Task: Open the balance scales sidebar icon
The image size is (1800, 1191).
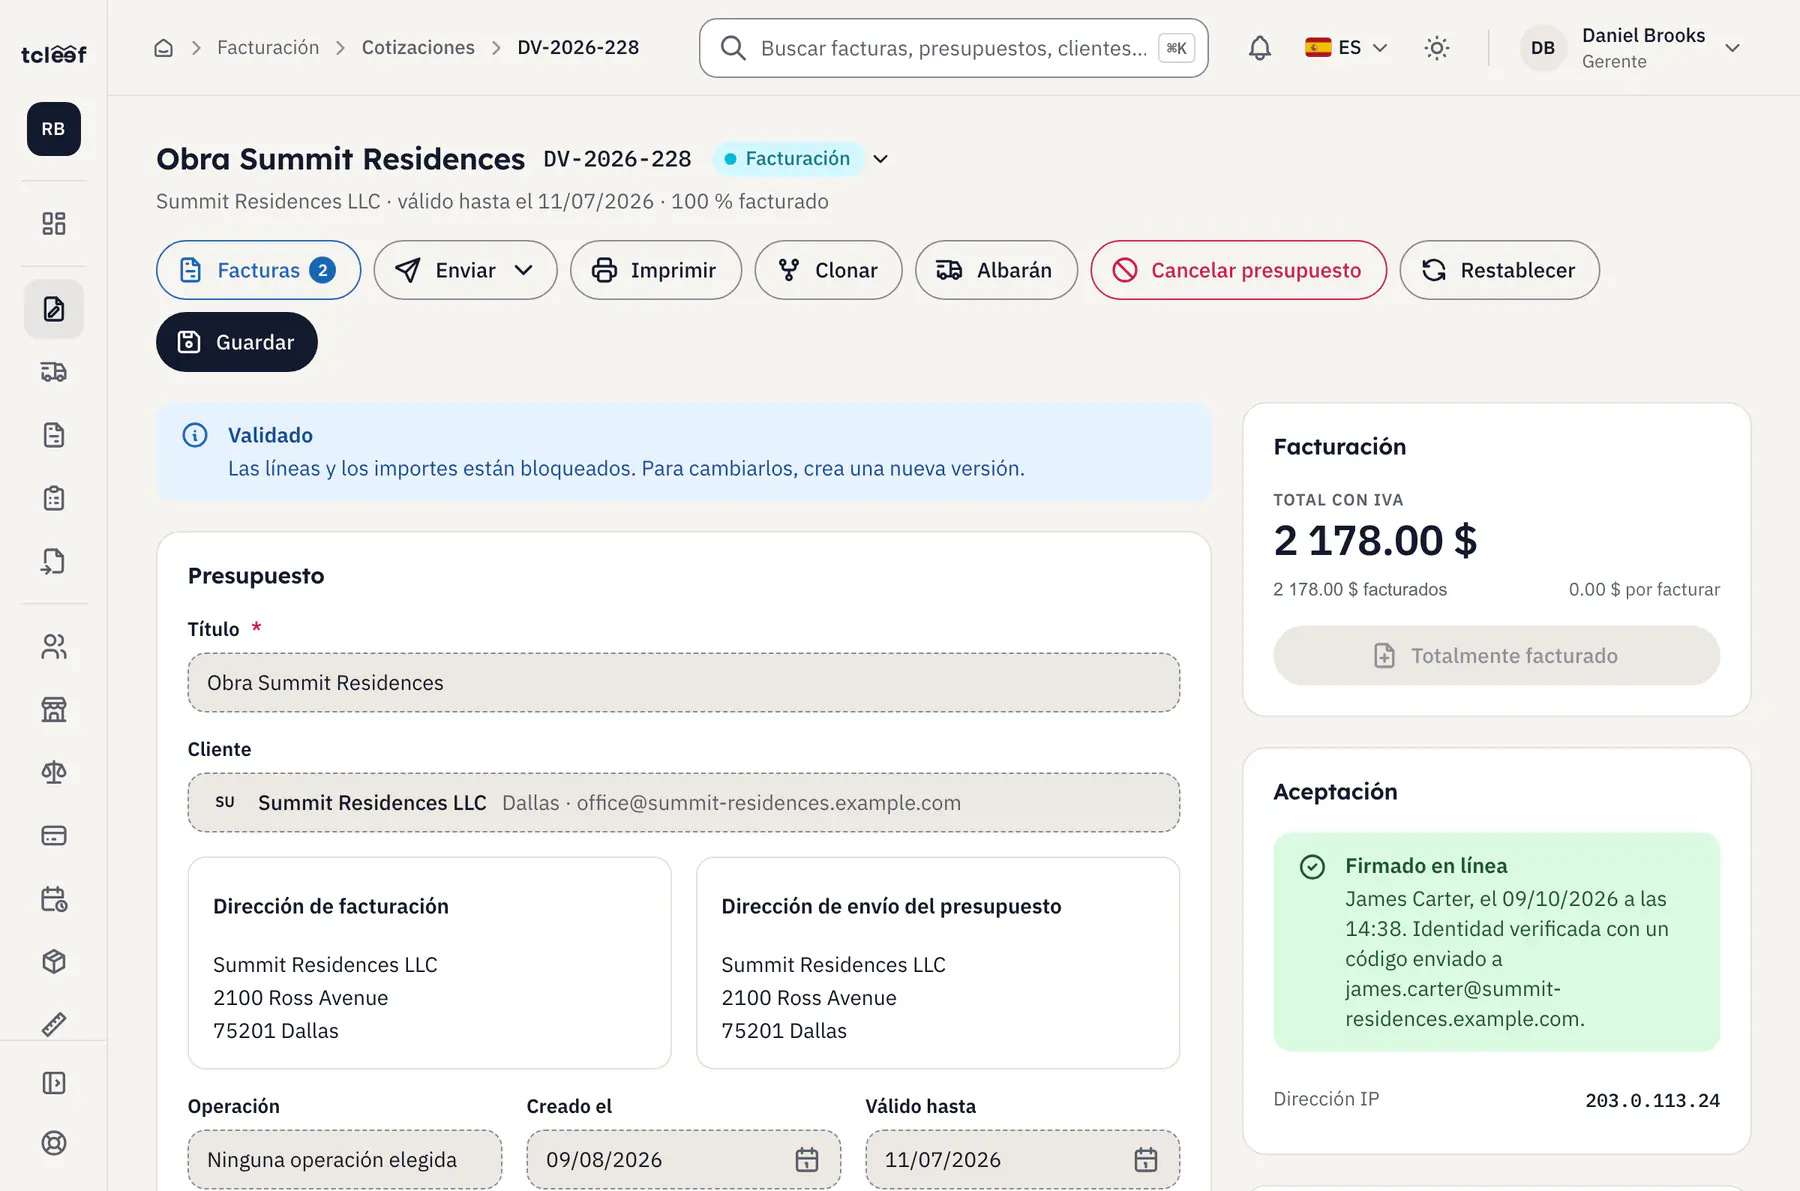Action: (x=54, y=773)
